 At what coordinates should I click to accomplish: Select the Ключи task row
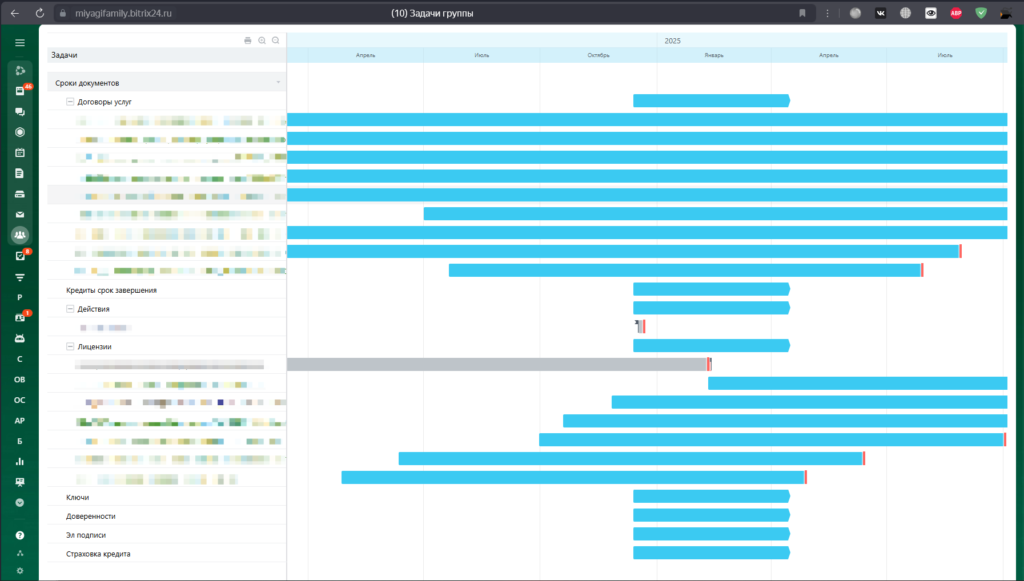78,497
